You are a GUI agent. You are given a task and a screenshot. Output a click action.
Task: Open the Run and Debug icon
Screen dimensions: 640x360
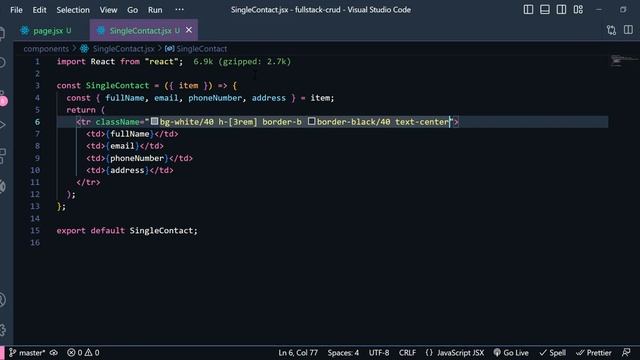2,125
